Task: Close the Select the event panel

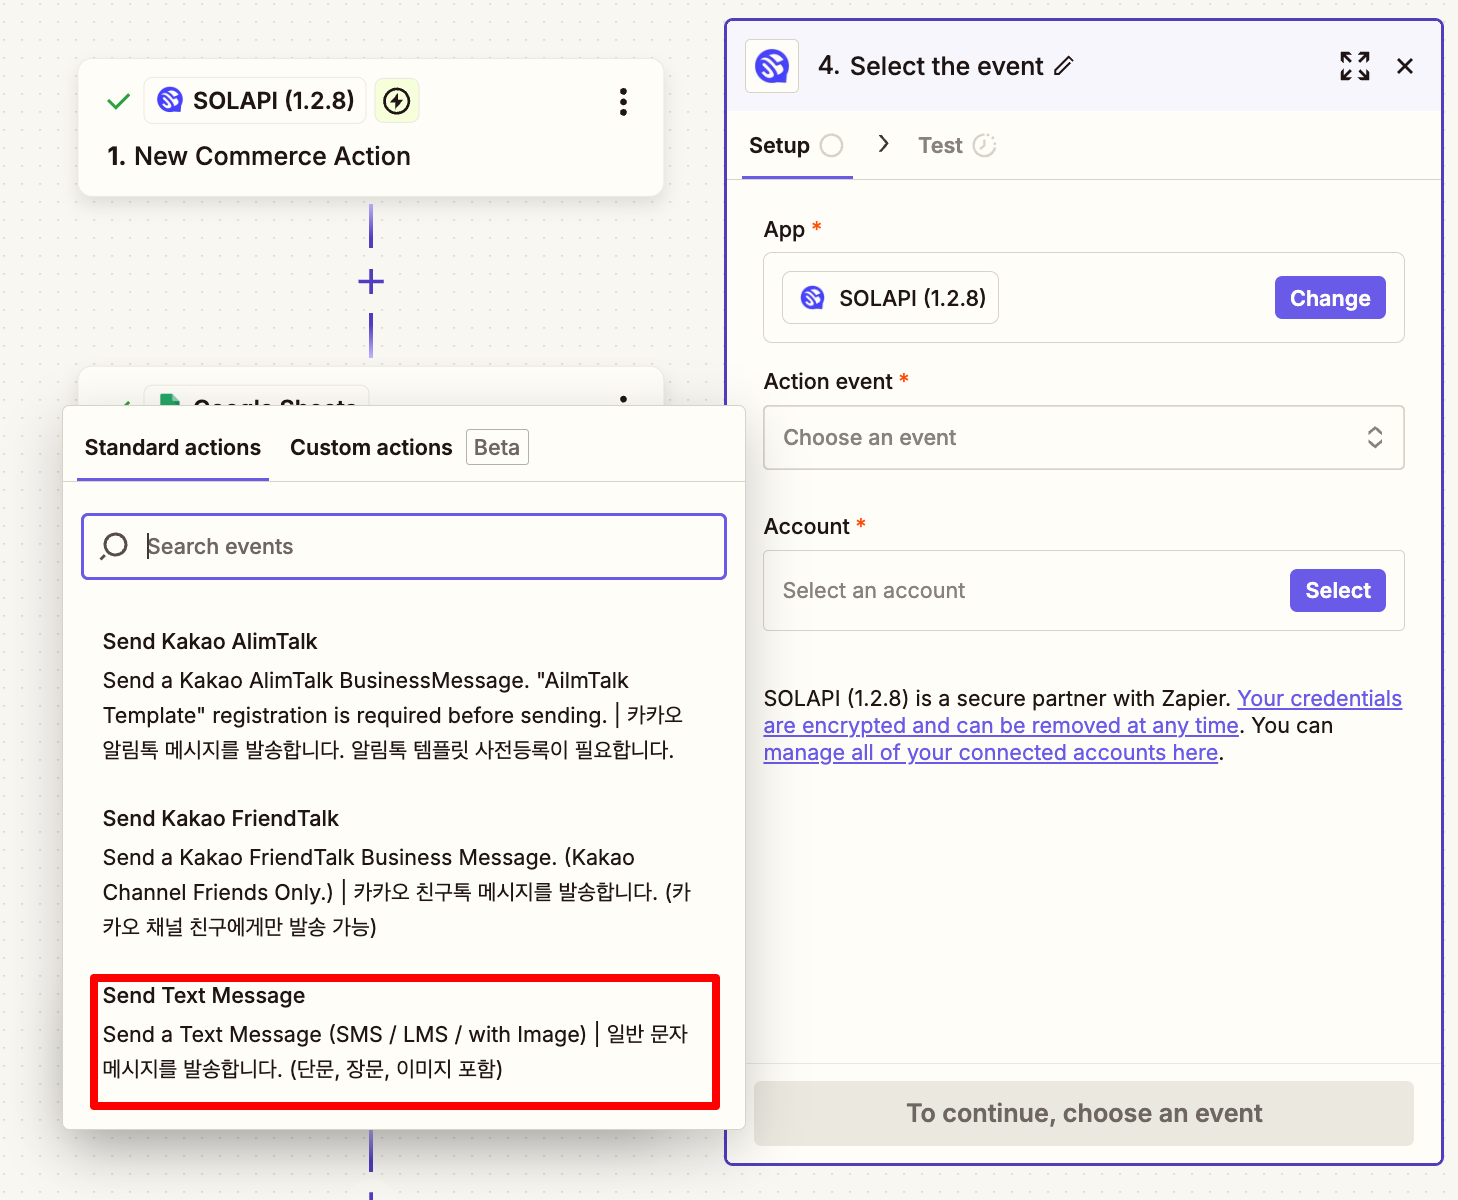Action: [x=1405, y=66]
